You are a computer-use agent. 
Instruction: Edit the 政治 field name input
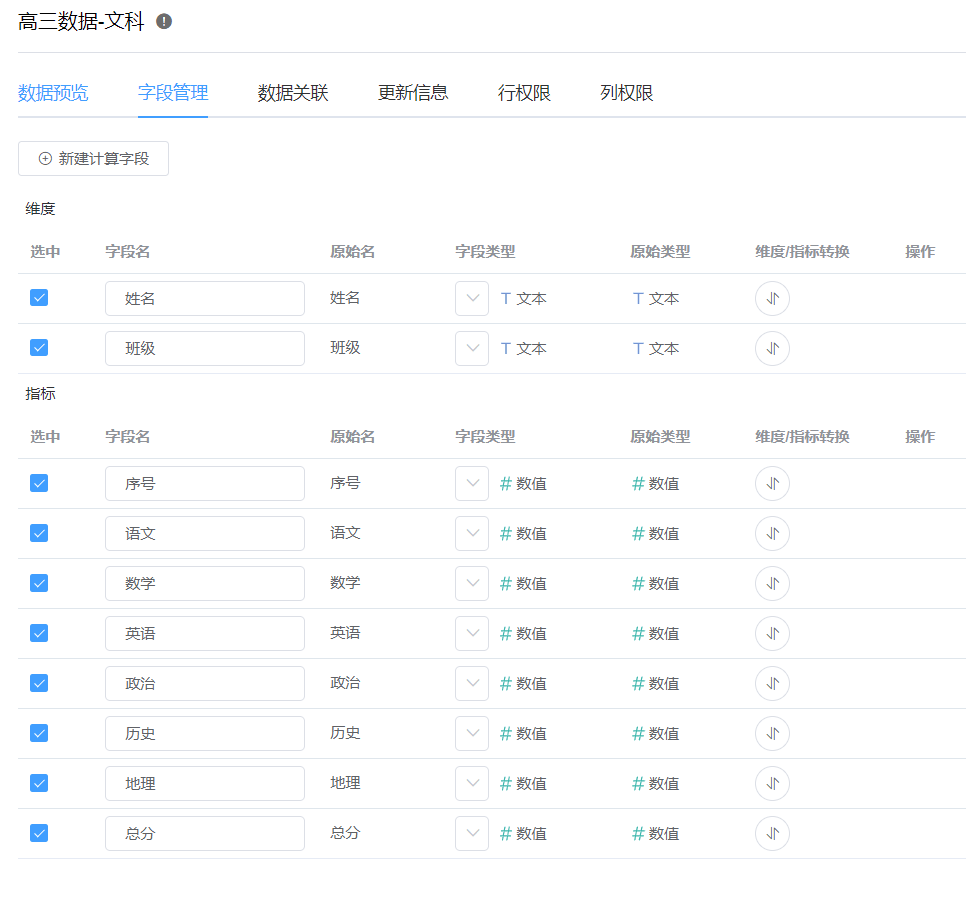point(205,684)
